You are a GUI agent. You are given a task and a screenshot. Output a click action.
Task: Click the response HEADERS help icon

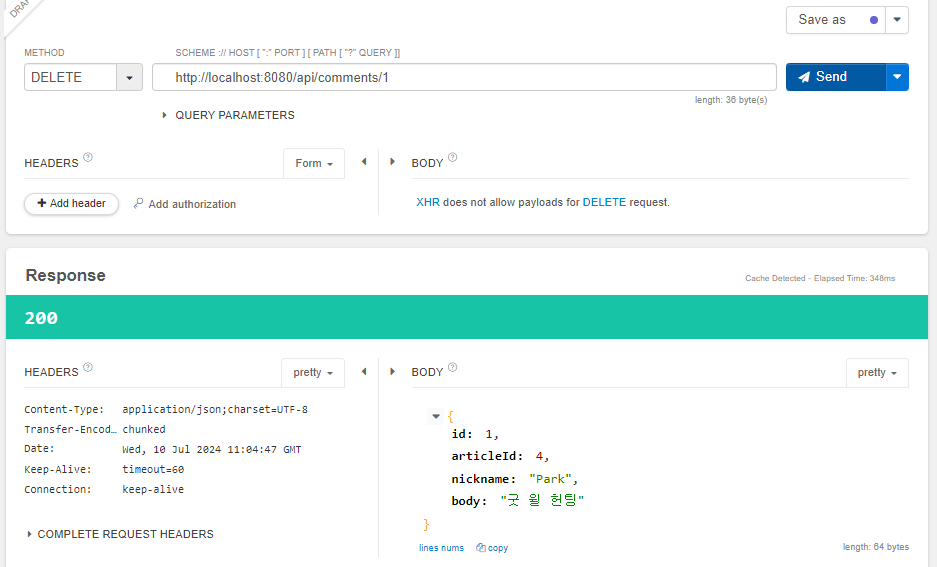coord(88,367)
